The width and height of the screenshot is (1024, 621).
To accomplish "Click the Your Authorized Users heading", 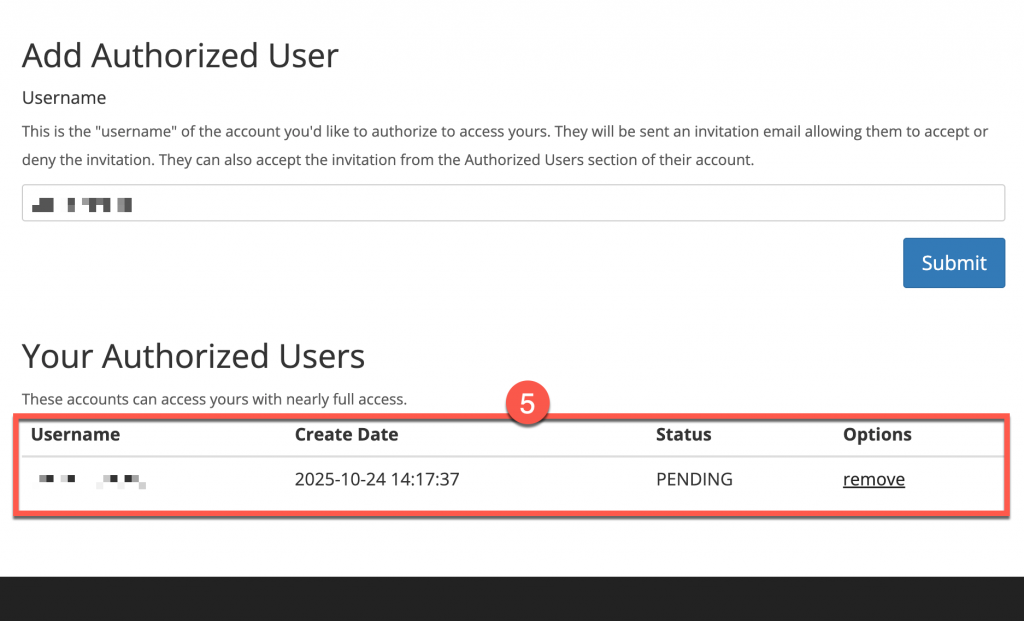I will [193, 356].
